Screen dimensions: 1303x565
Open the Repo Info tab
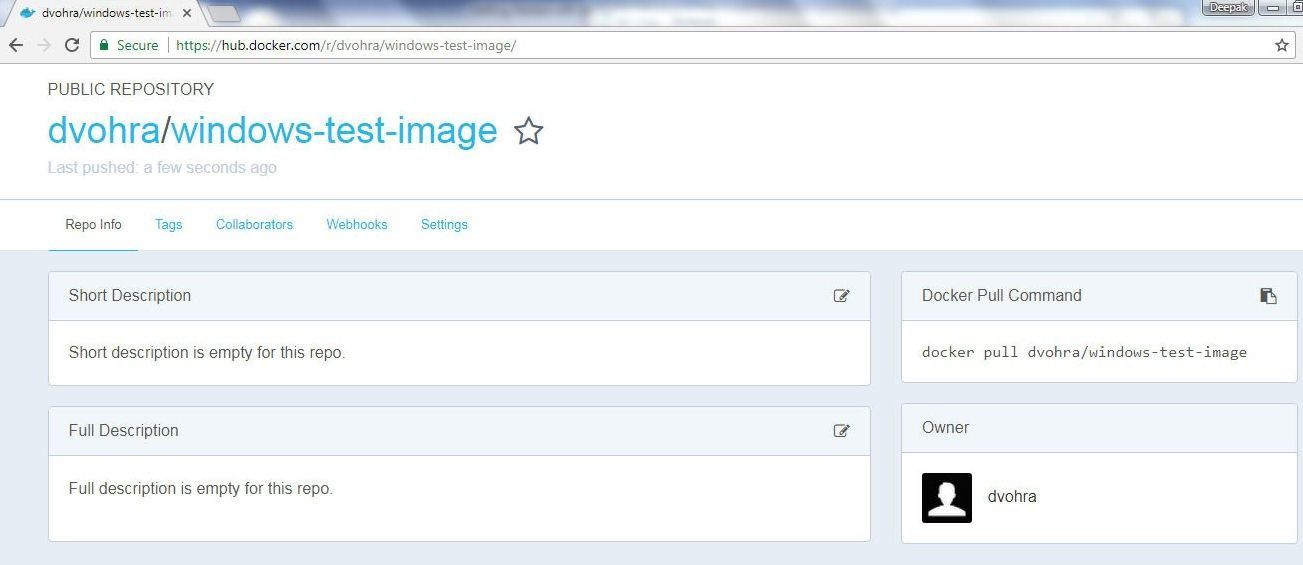tap(94, 224)
